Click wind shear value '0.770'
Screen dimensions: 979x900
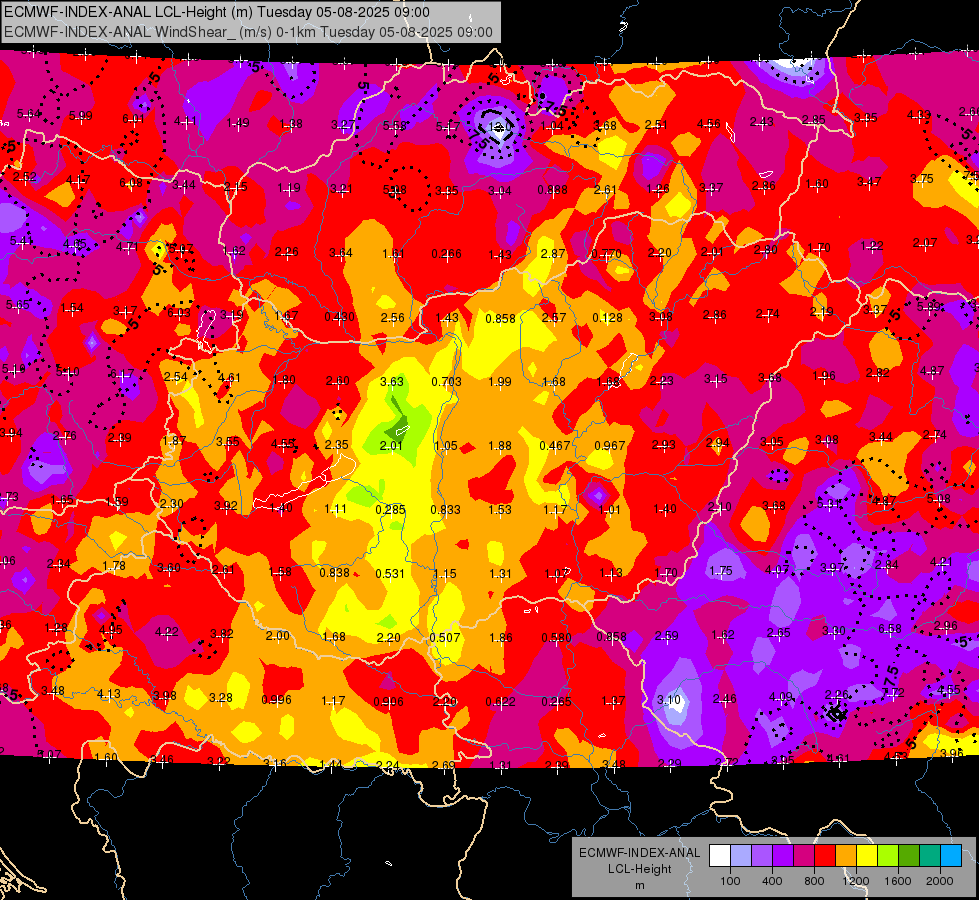606,254
